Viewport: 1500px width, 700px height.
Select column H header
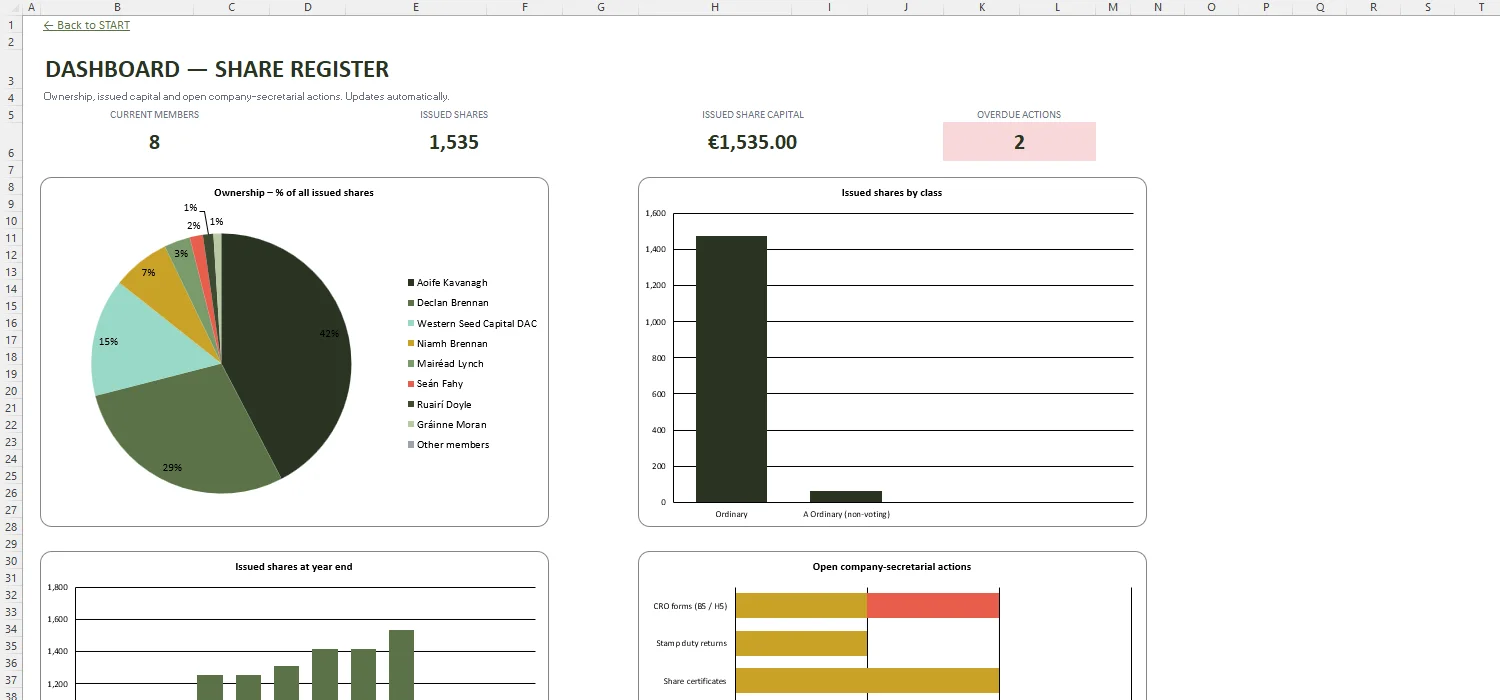715,7
